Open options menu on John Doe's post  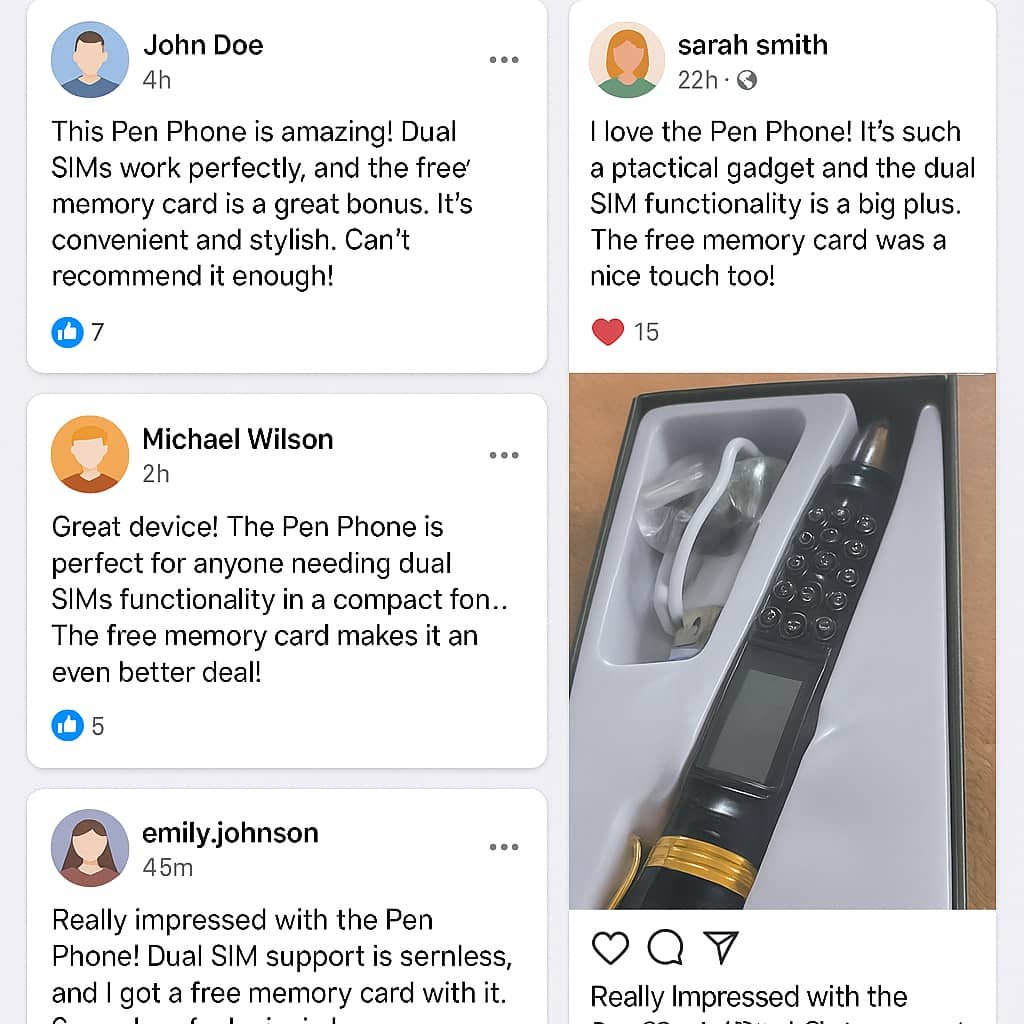504,59
